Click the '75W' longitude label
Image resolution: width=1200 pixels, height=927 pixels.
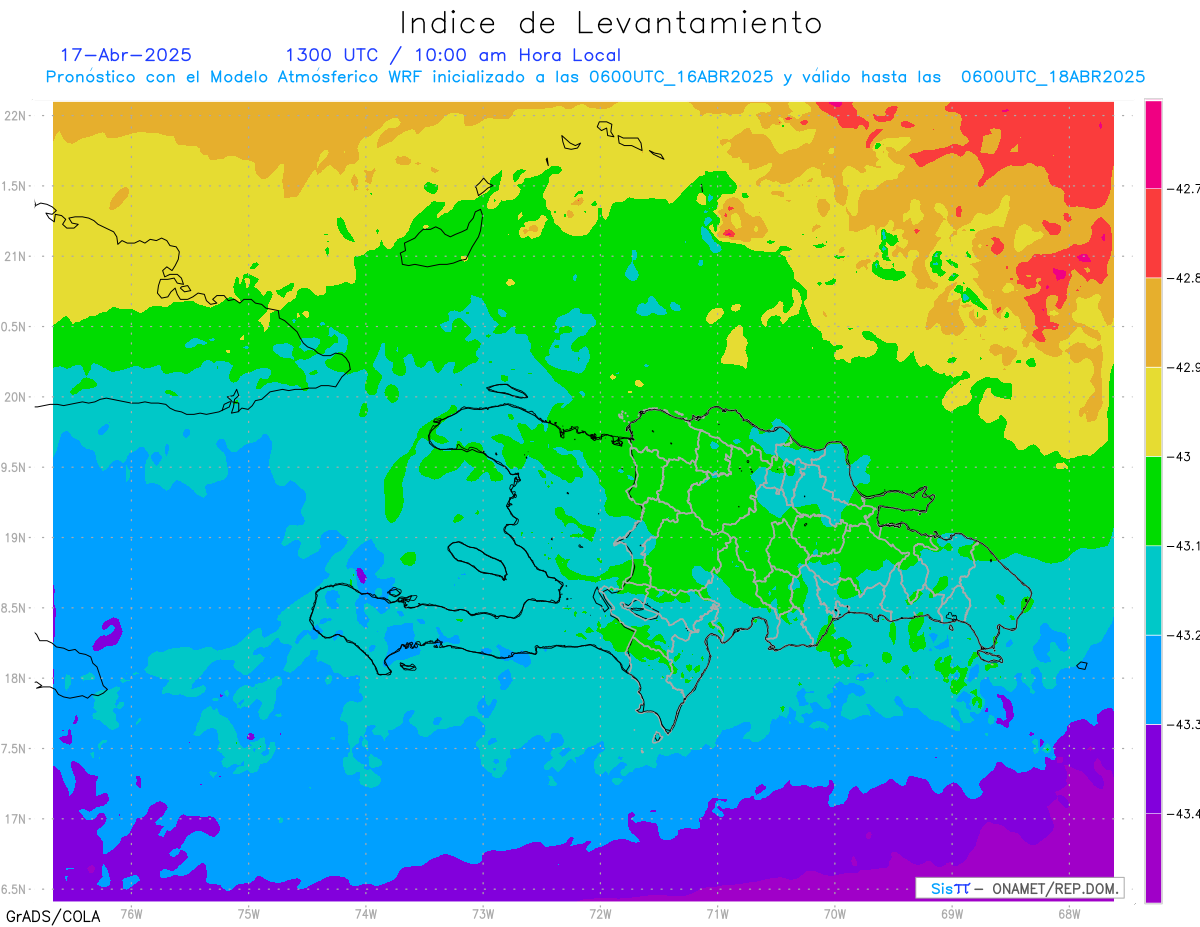(x=248, y=913)
